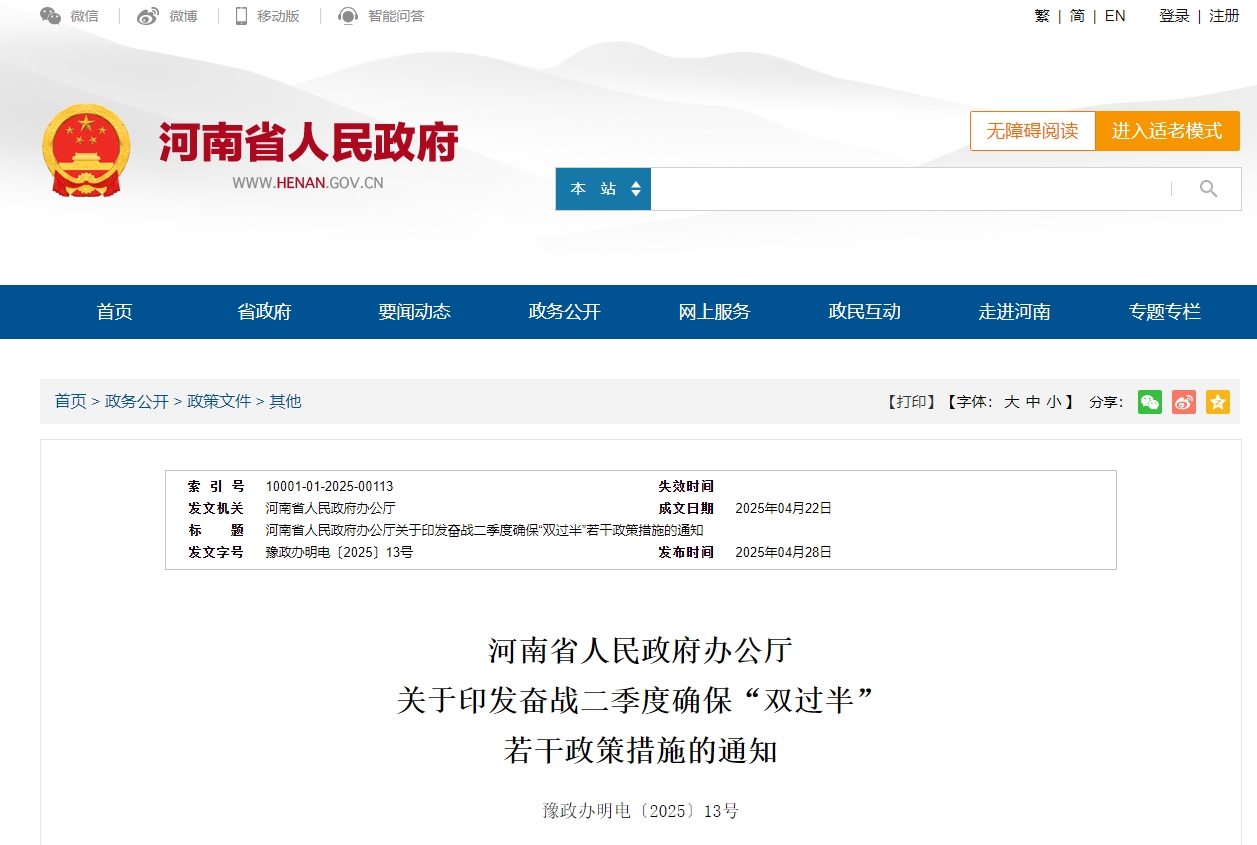Share the article via the red Weibo icon

pyautogui.click(x=1184, y=402)
